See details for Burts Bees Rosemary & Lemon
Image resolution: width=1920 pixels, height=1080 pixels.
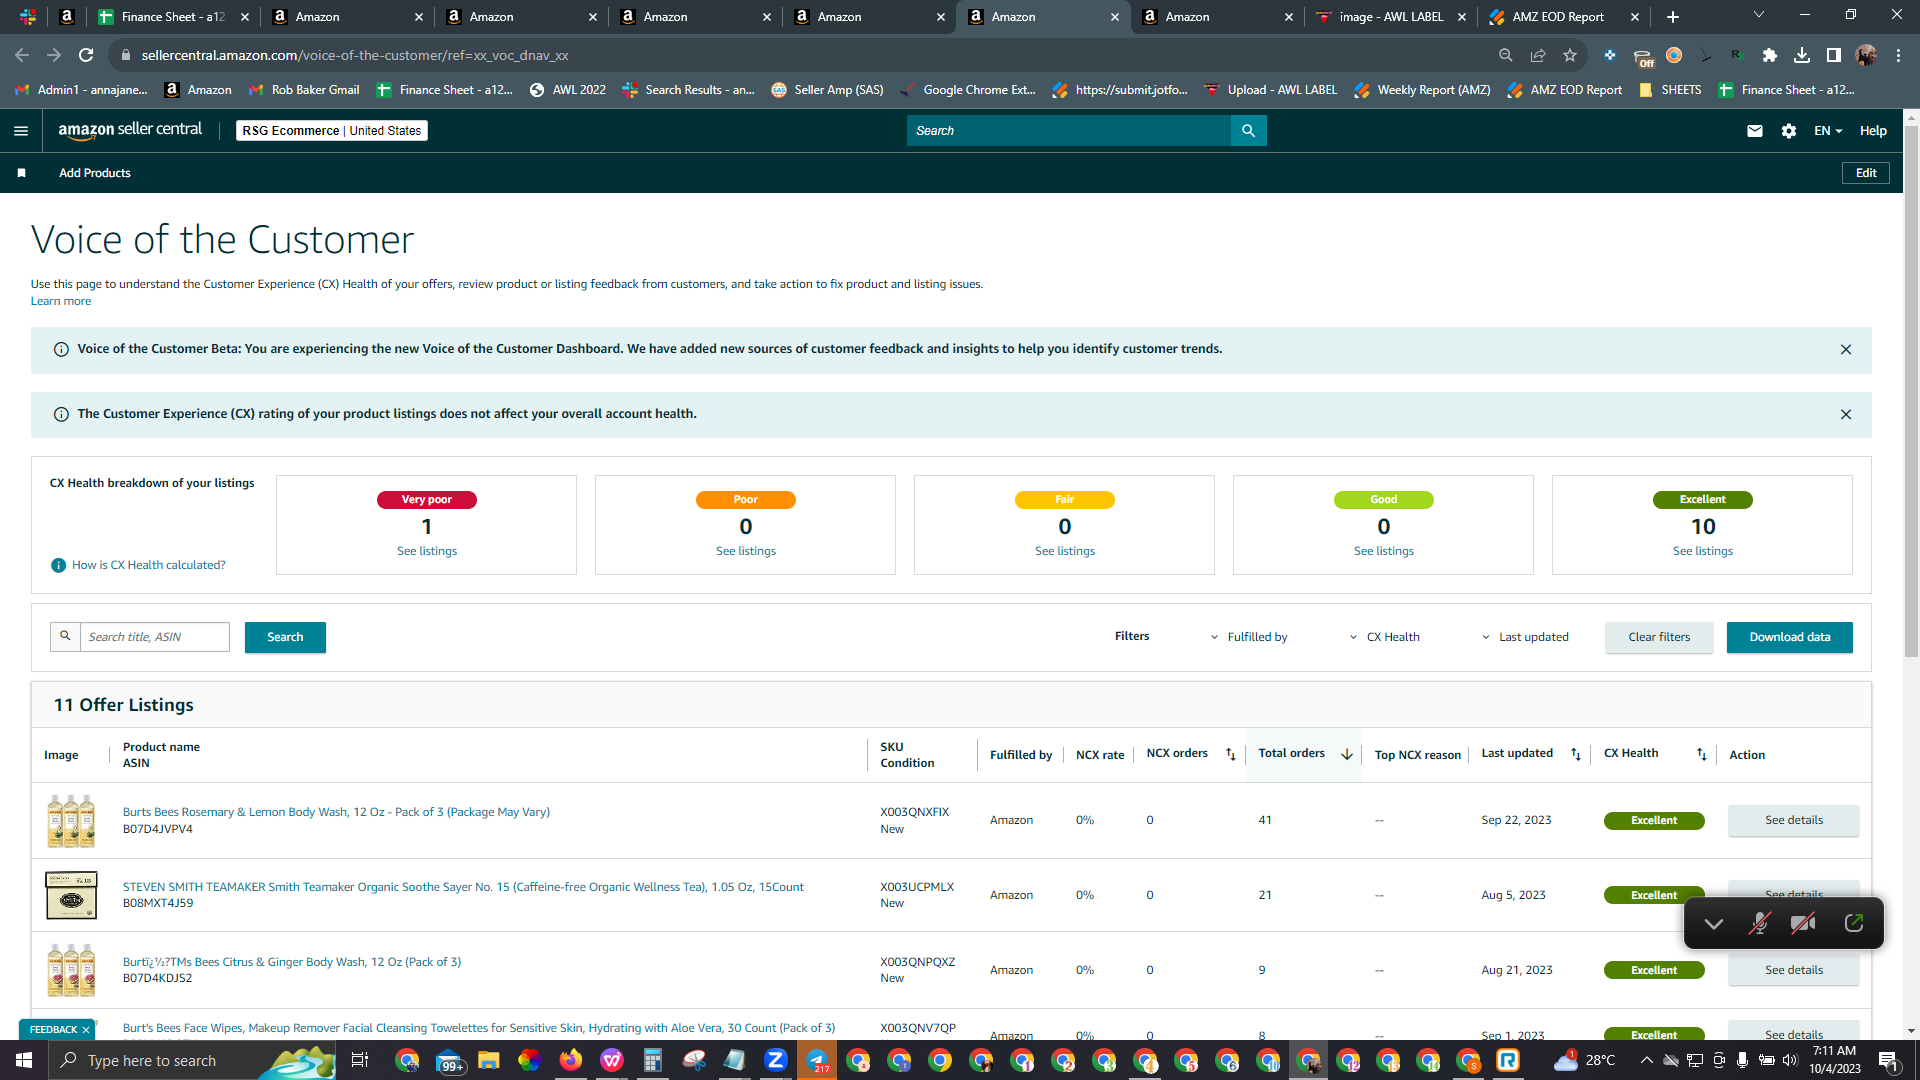pyautogui.click(x=1794, y=820)
